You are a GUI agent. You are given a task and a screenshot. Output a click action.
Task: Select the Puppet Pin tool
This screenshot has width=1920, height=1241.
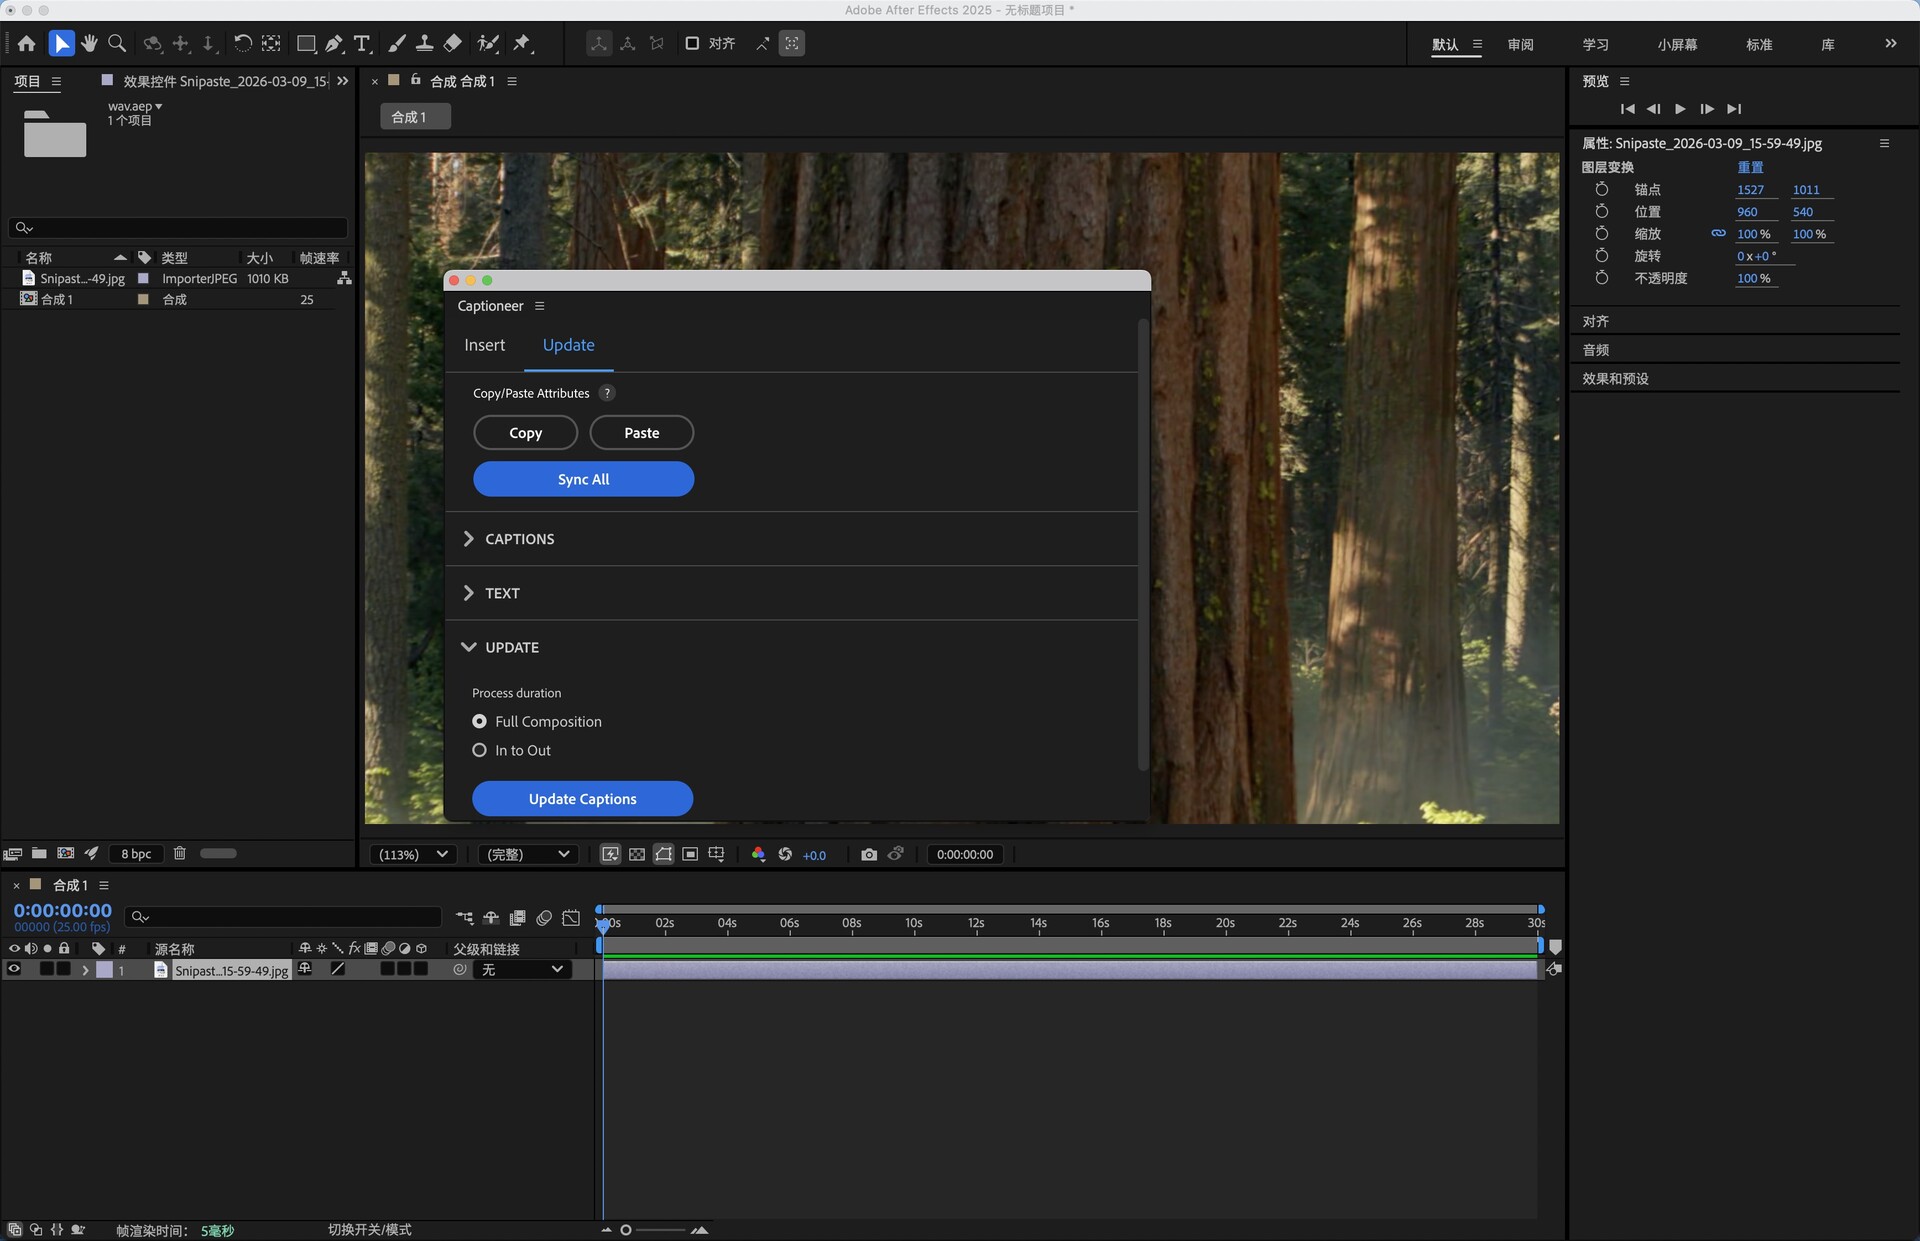(x=522, y=43)
